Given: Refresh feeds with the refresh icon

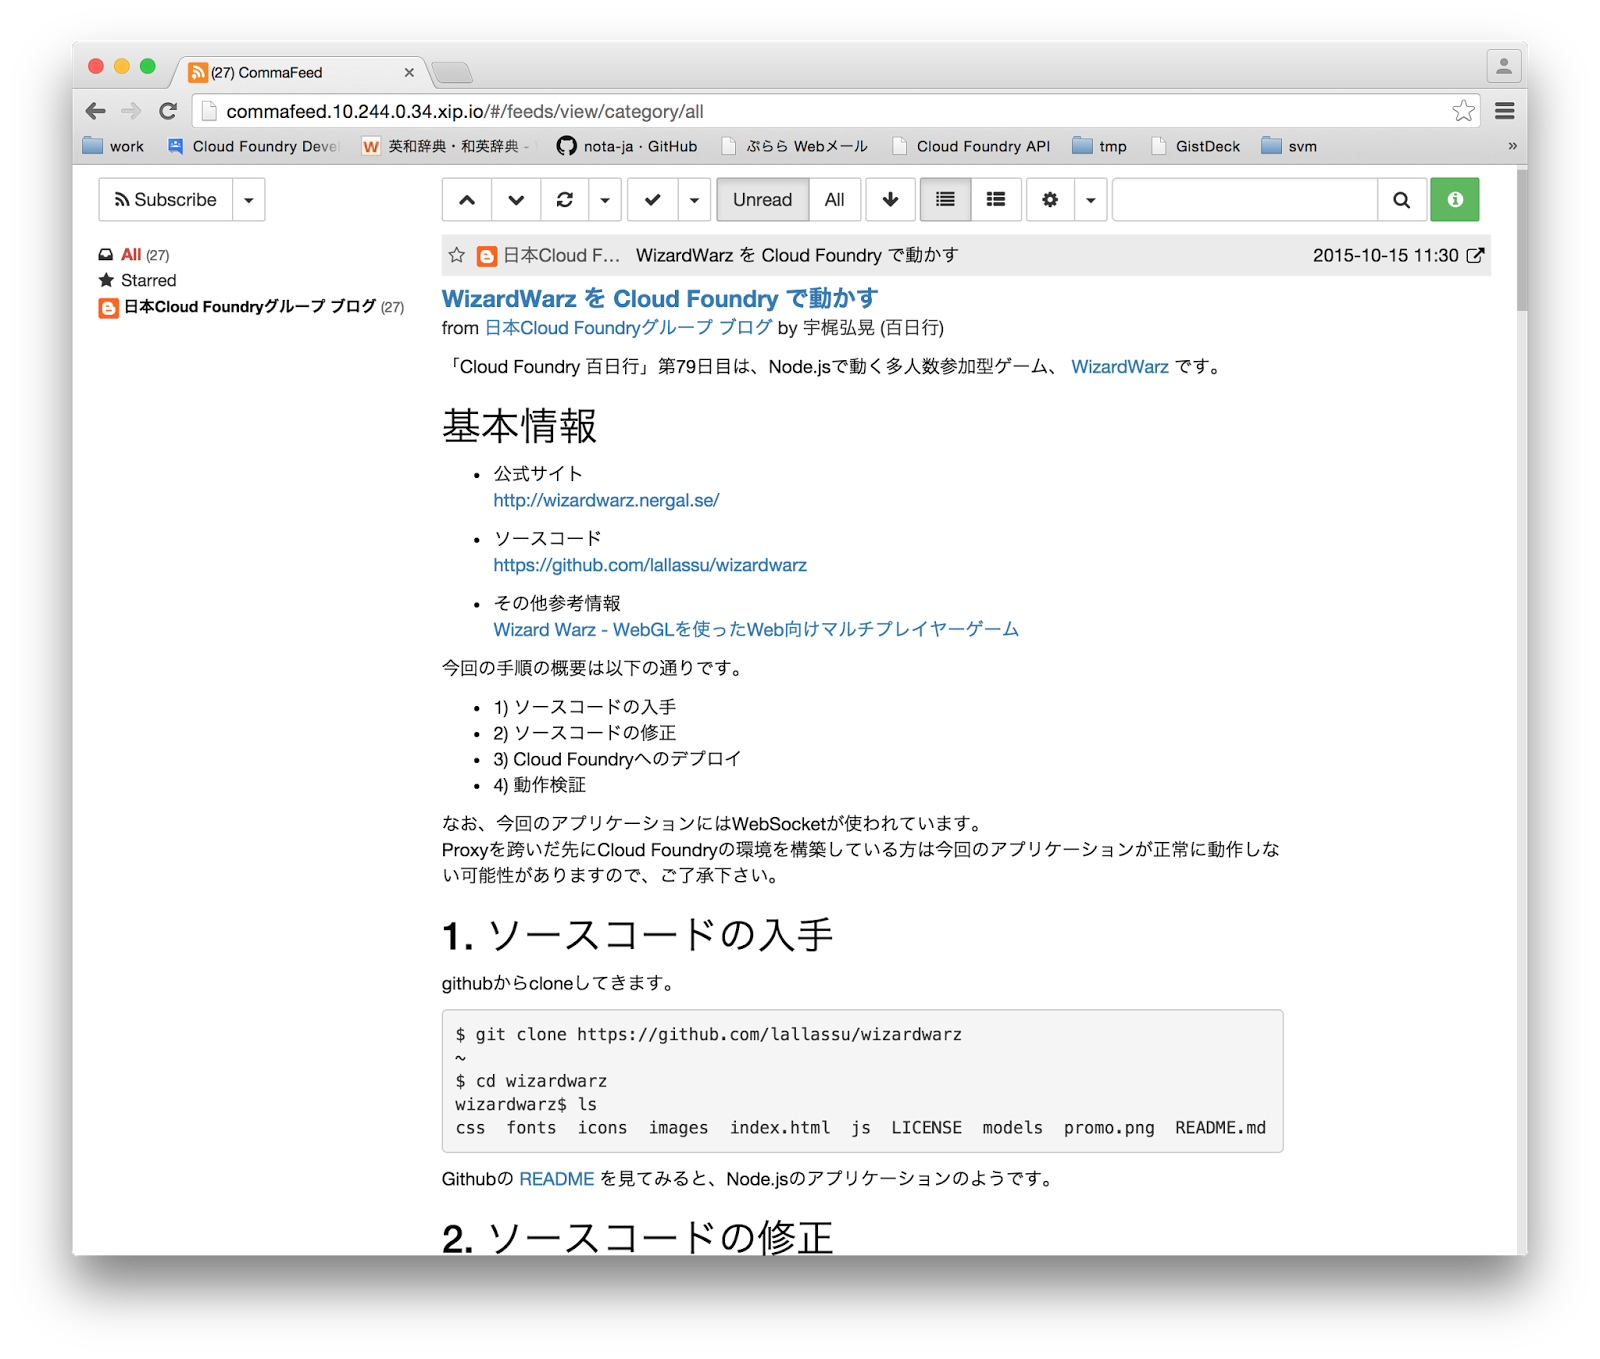Looking at the screenshot, I should [x=565, y=200].
